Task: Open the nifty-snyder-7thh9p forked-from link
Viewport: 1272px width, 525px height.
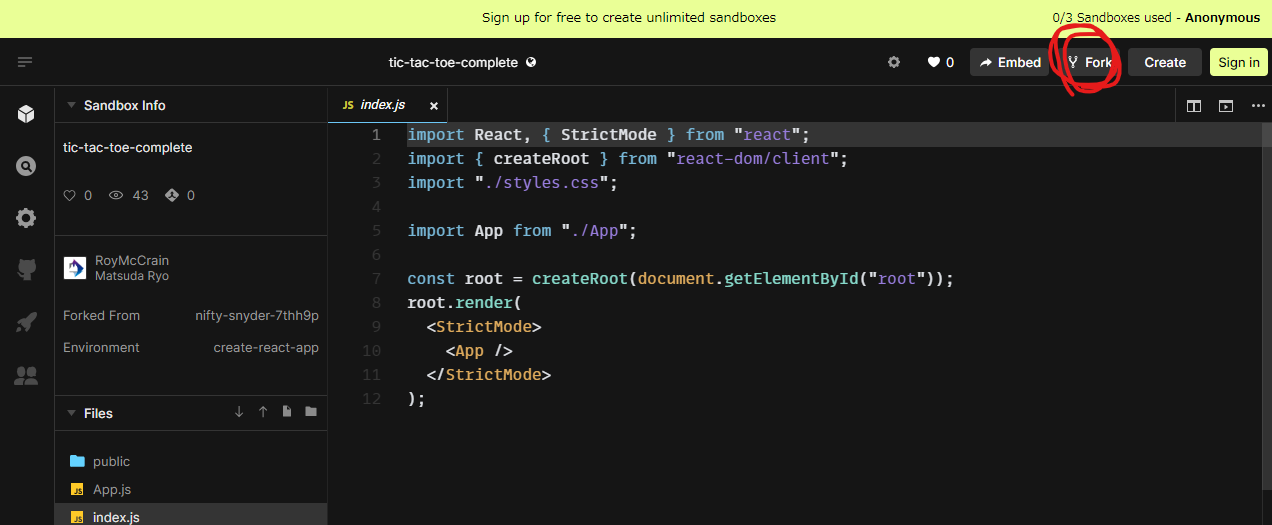Action: click(257, 315)
